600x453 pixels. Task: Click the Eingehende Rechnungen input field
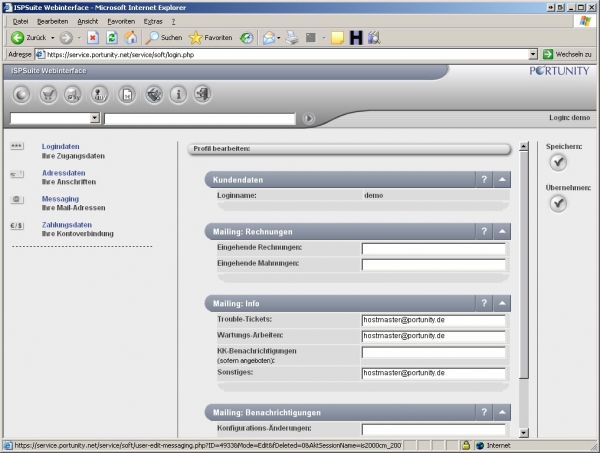pyautogui.click(x=433, y=249)
